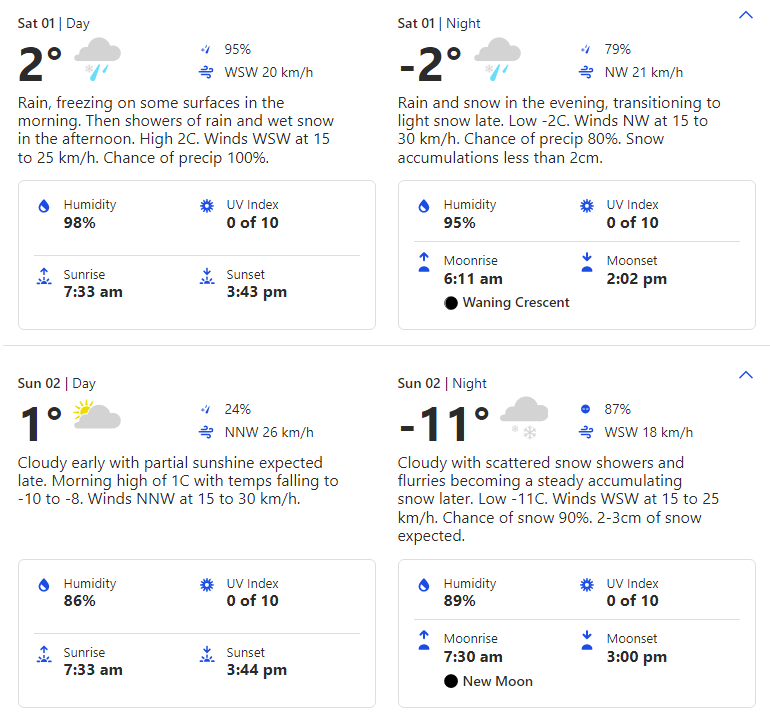Click Saturday day sunrise icon
This screenshot has height=715, width=770.
43,276
